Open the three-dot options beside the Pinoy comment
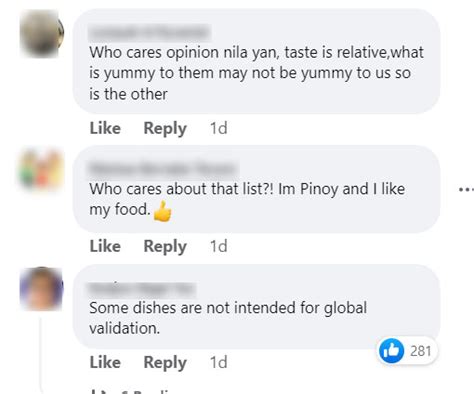Screen dimensions: 474x394 pyautogui.click(x=467, y=190)
